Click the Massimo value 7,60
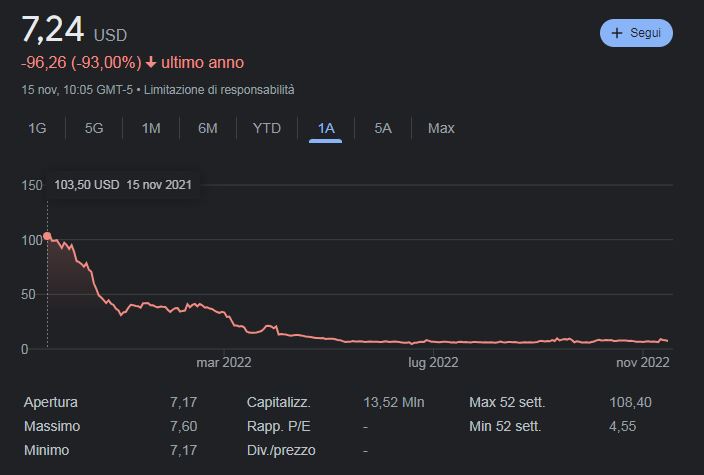 coord(183,426)
